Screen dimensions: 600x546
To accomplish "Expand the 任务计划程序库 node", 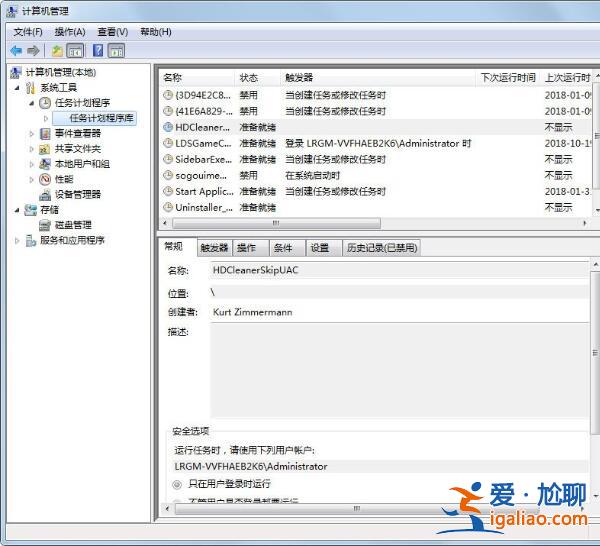I will [x=46, y=119].
